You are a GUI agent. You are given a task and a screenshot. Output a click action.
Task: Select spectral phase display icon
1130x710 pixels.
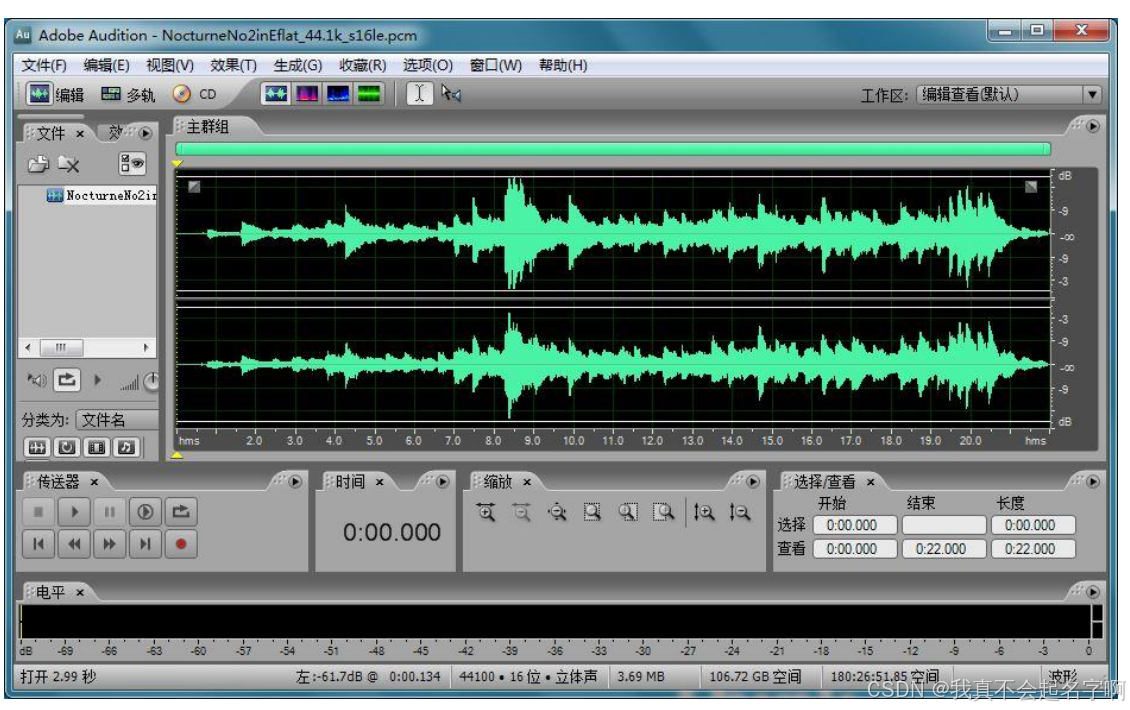coord(369,94)
